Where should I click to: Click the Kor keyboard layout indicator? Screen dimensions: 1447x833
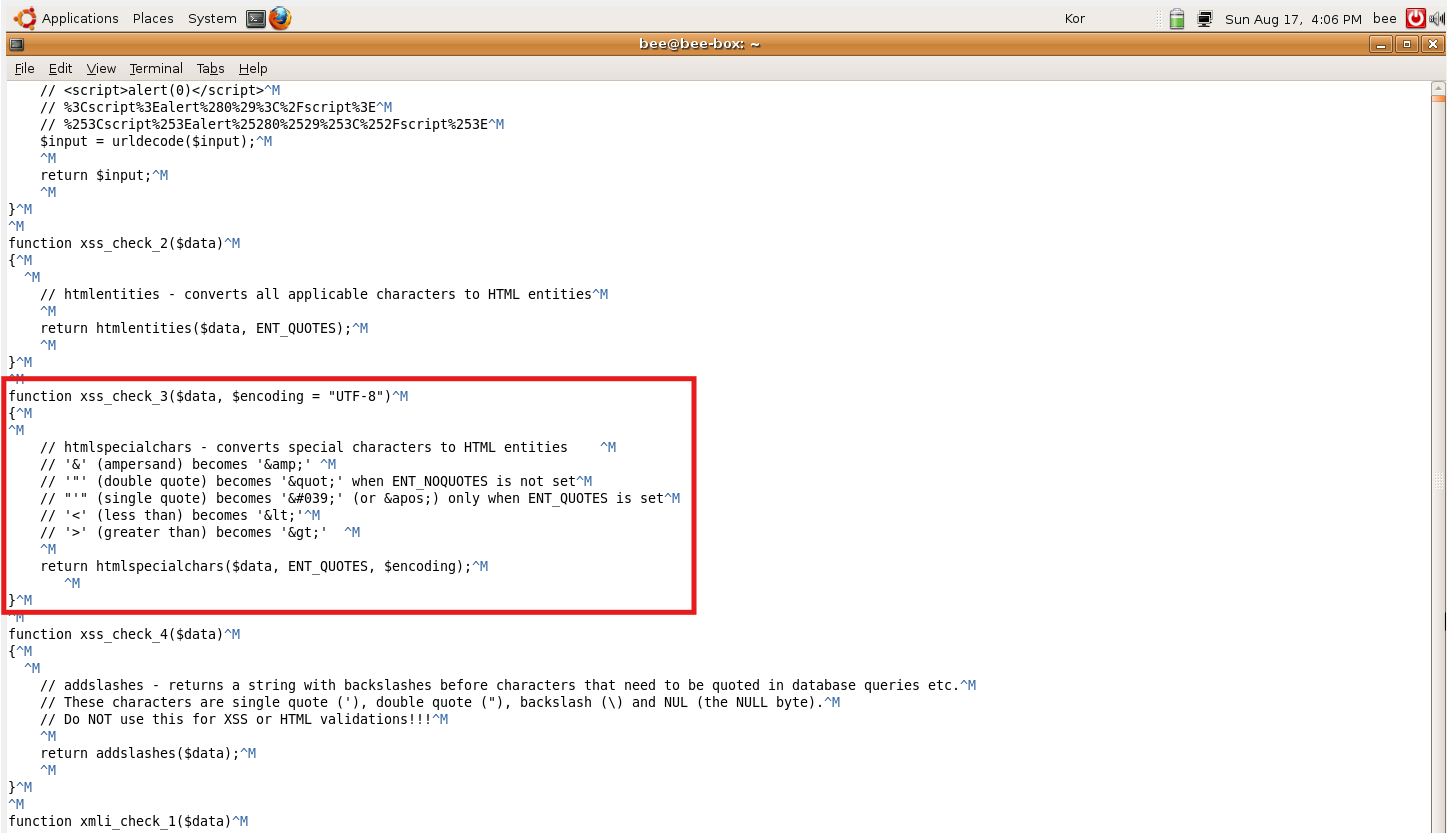pos(1075,19)
